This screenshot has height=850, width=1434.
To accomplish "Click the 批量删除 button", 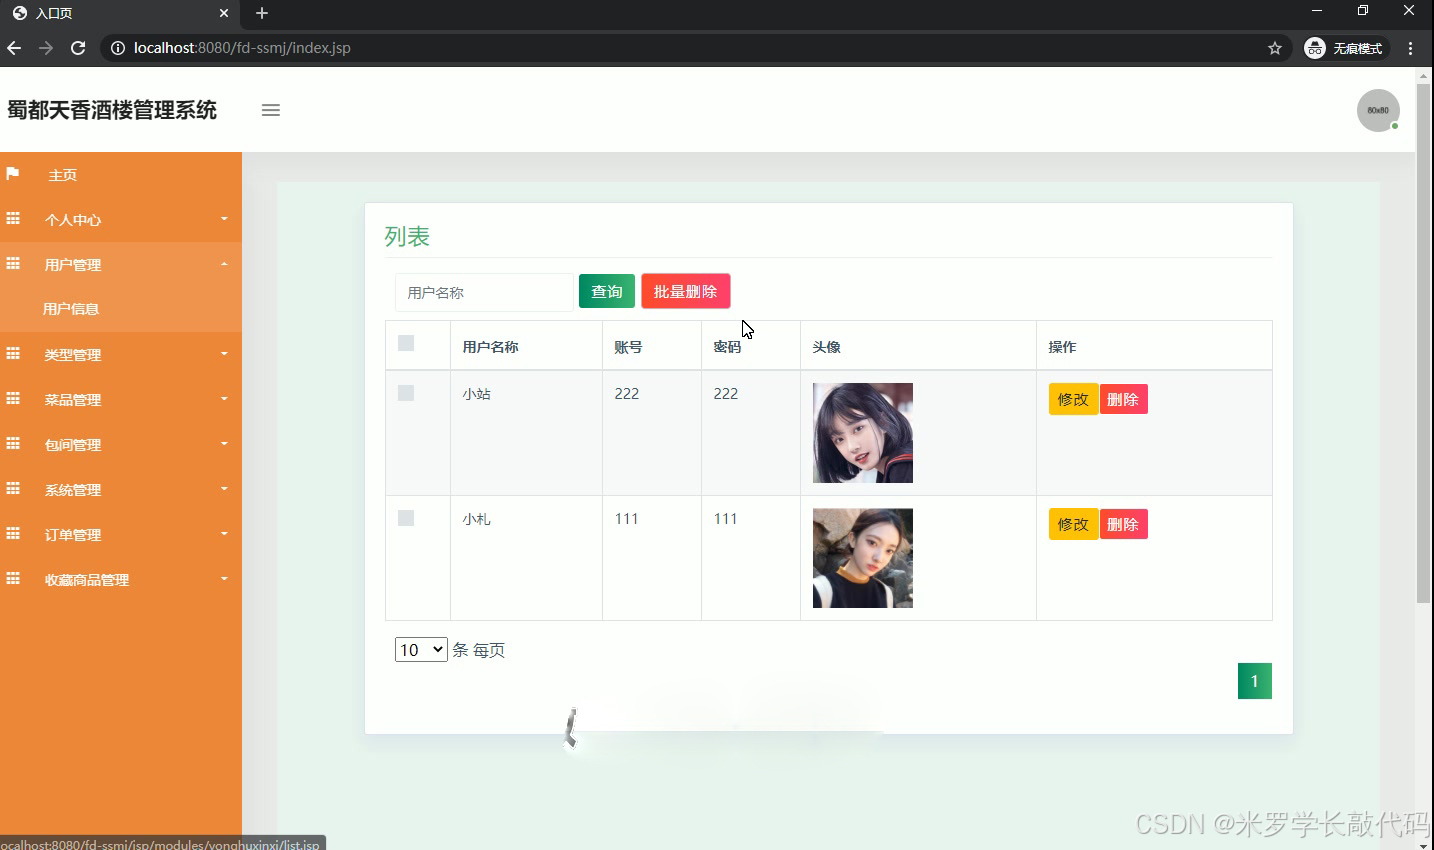I will click(x=686, y=291).
